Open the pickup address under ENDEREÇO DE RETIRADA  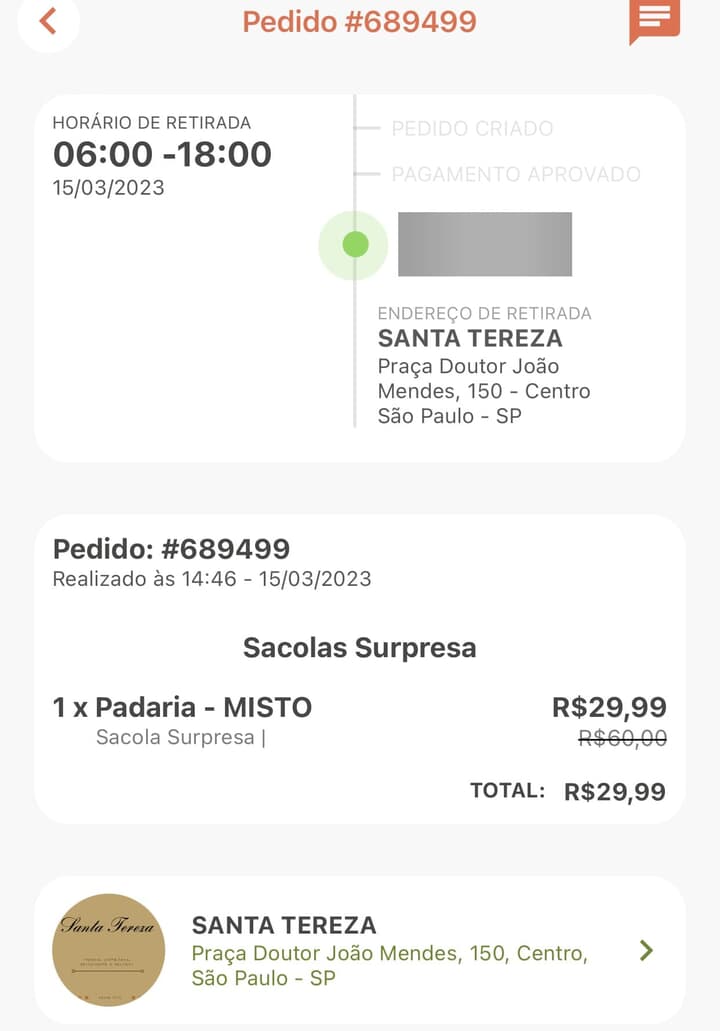pos(484,391)
